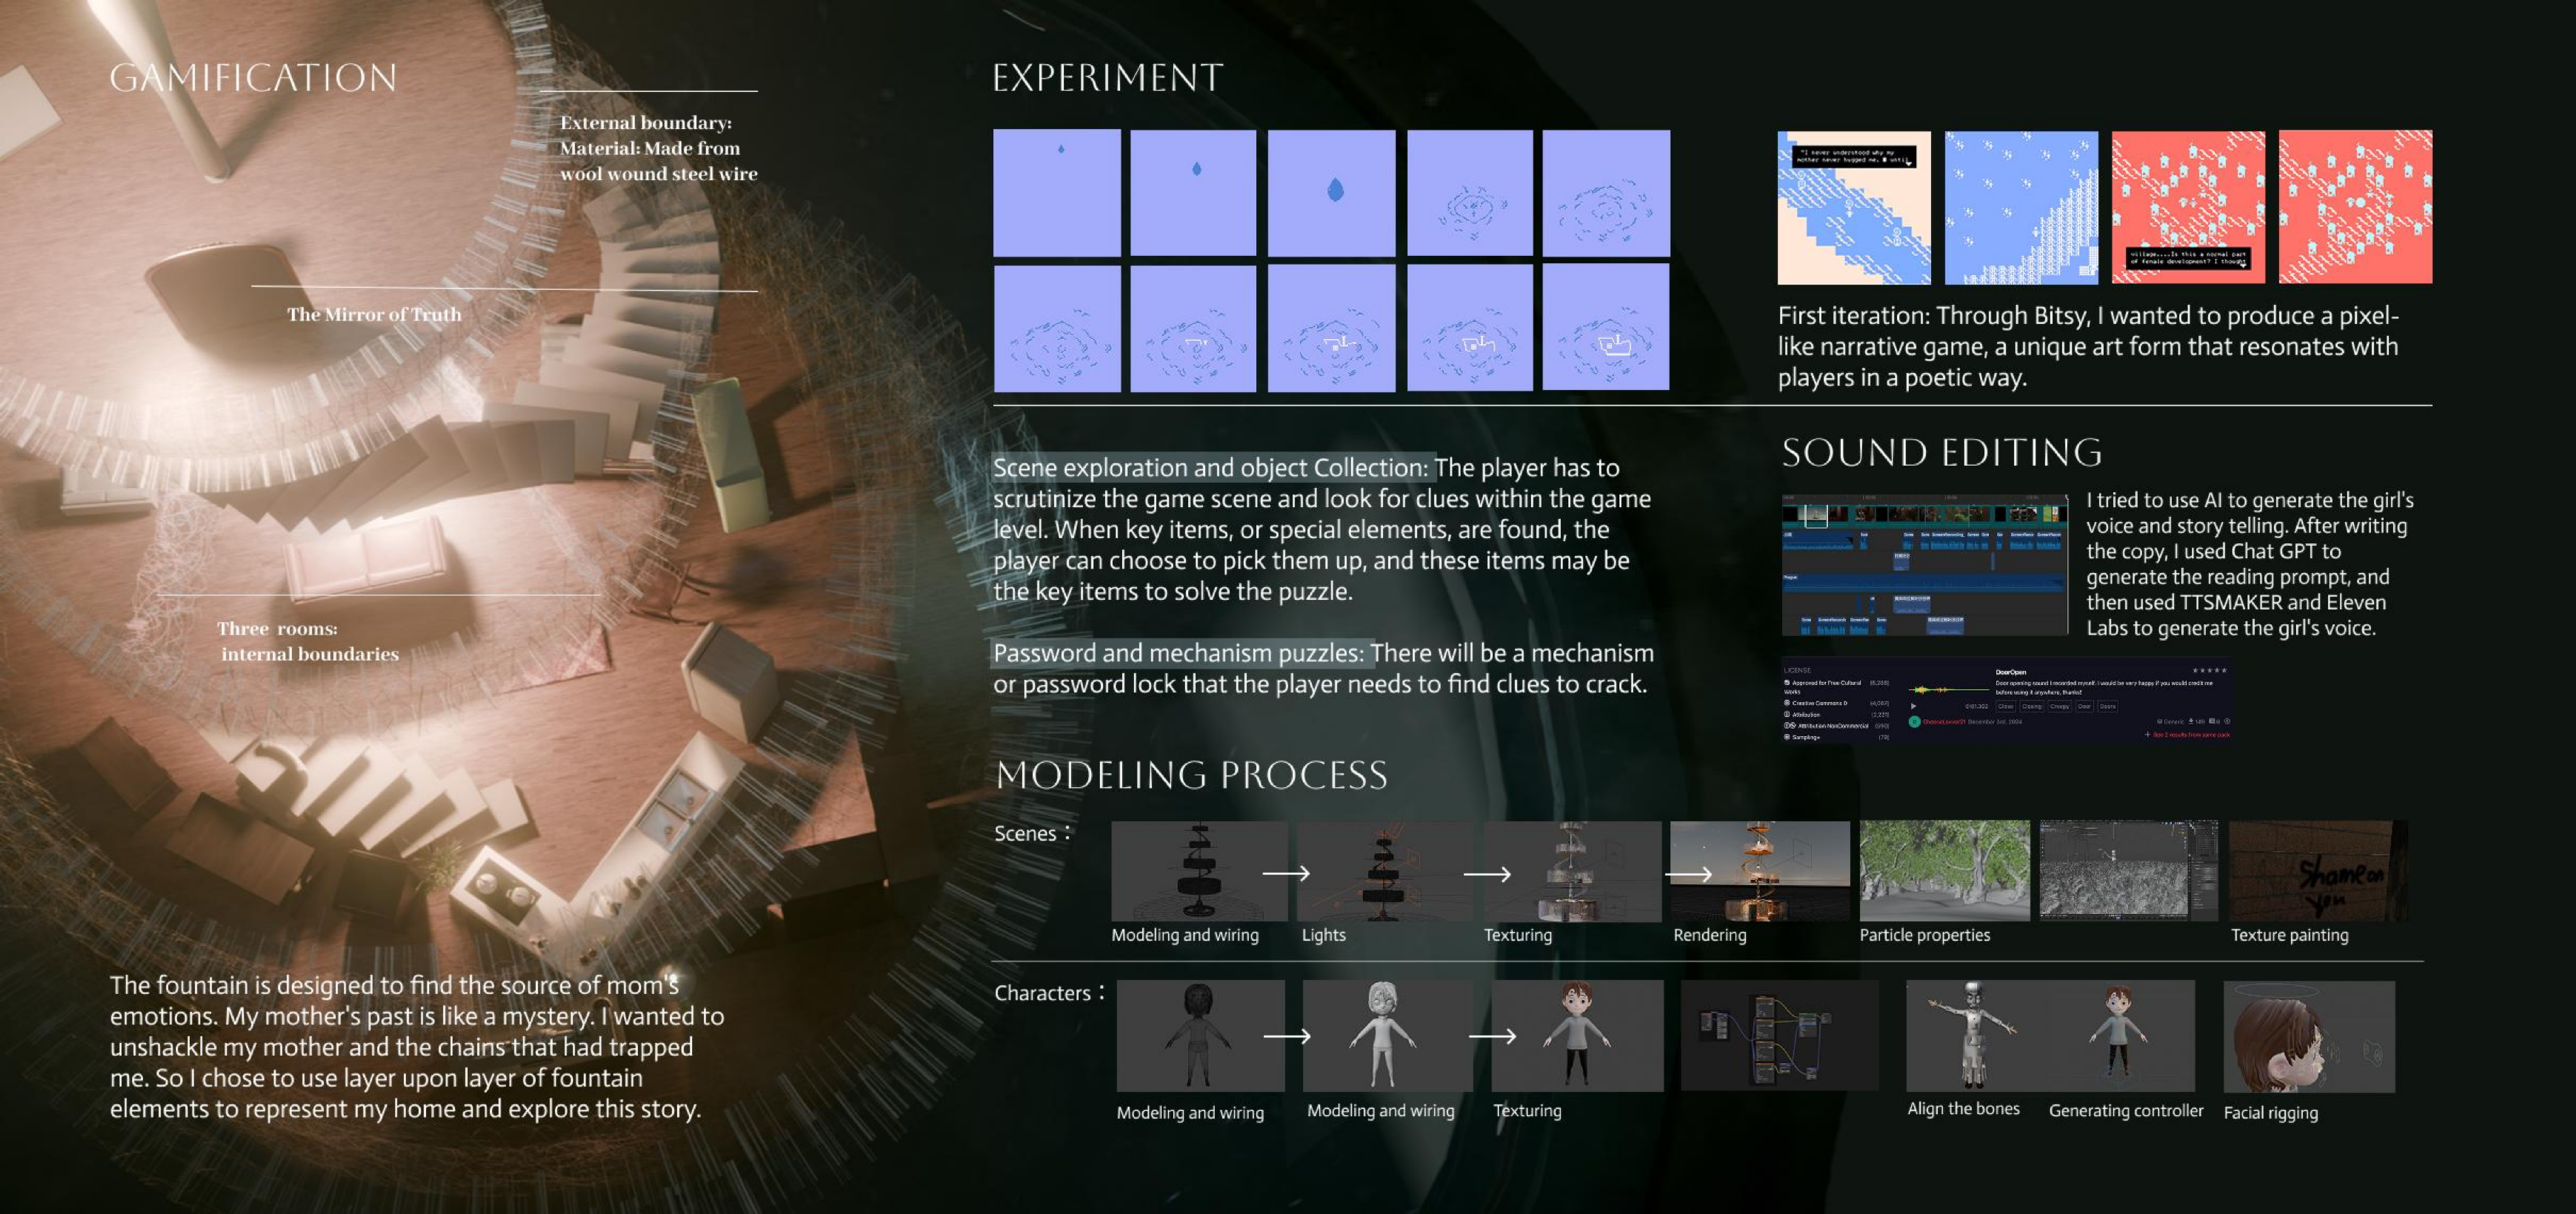This screenshot has height=1214, width=2576.
Task: Play the DoorOpen sound preview
Action: point(1914,707)
